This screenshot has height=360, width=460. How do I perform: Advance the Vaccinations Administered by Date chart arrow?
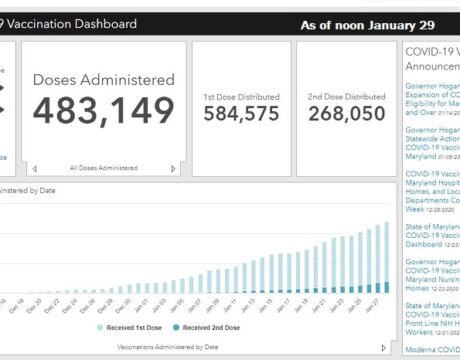coord(383,348)
